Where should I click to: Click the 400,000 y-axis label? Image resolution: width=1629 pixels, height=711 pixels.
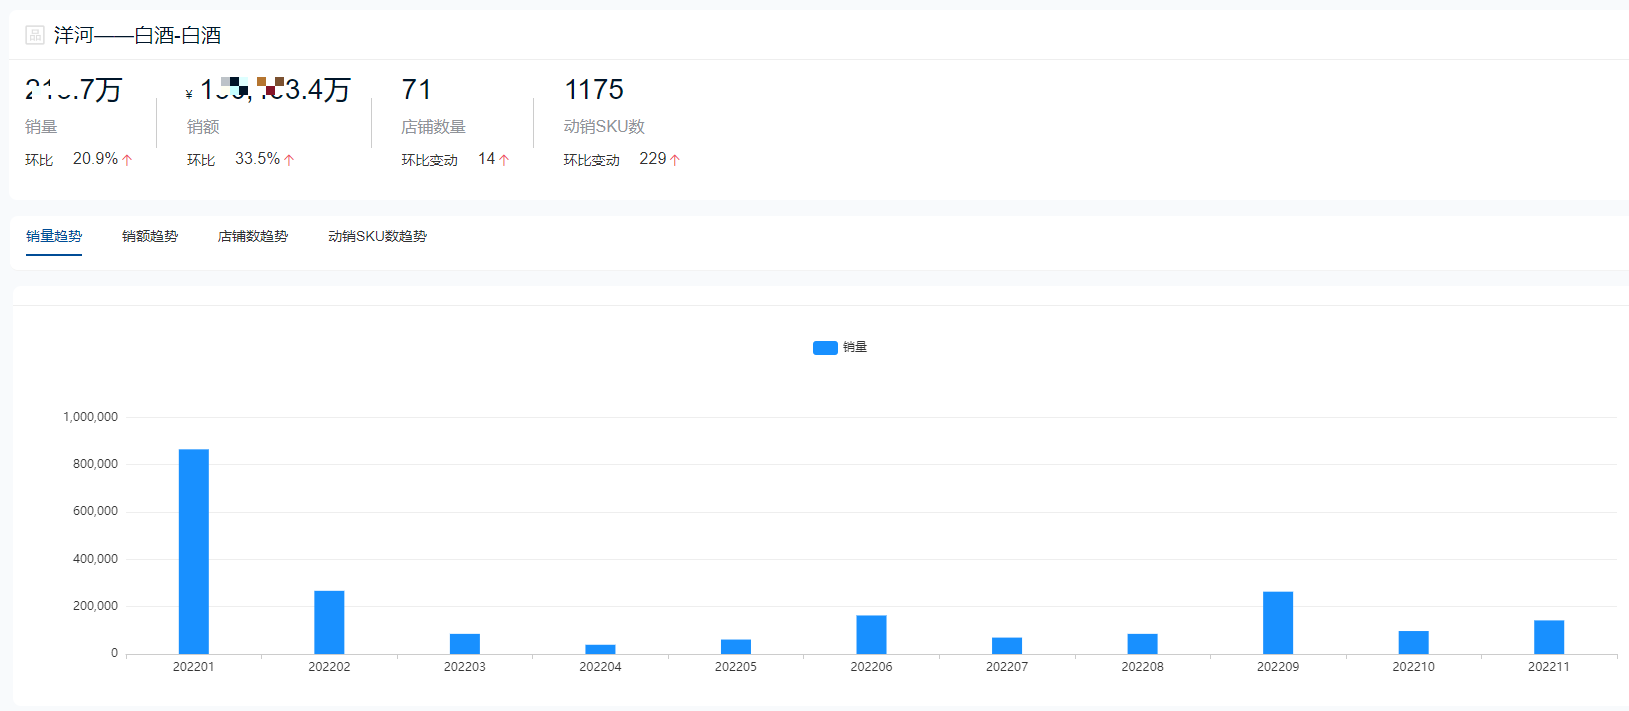click(95, 559)
